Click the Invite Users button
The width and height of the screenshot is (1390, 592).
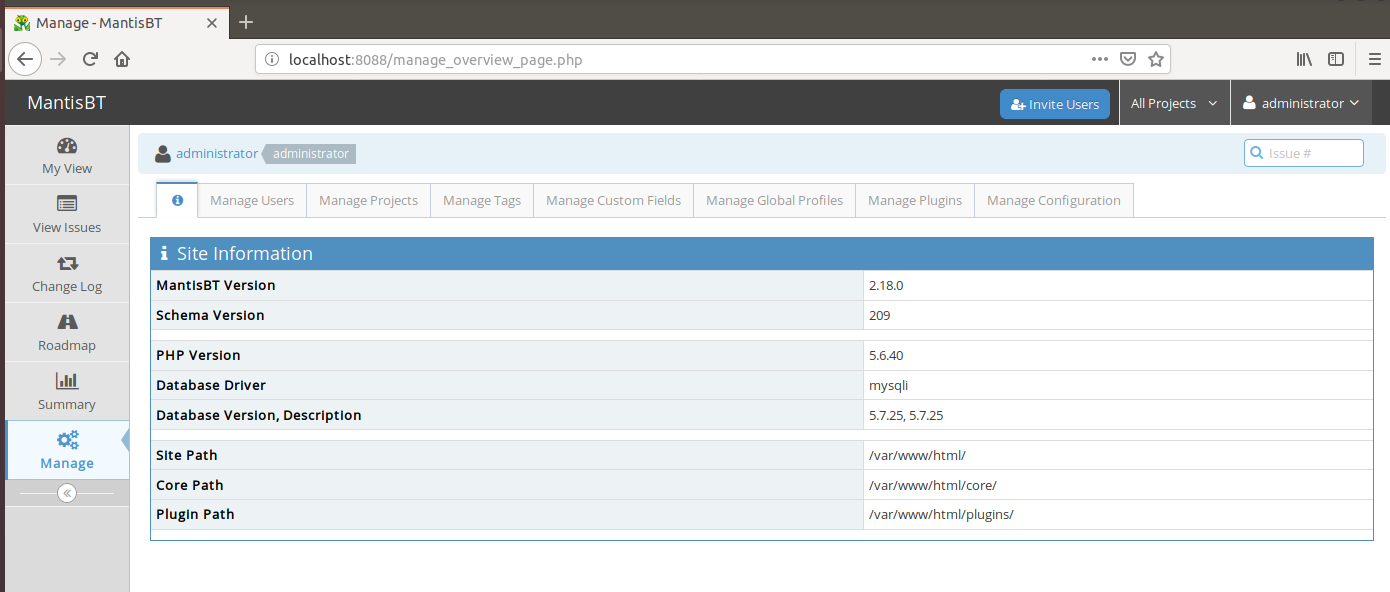(1055, 104)
